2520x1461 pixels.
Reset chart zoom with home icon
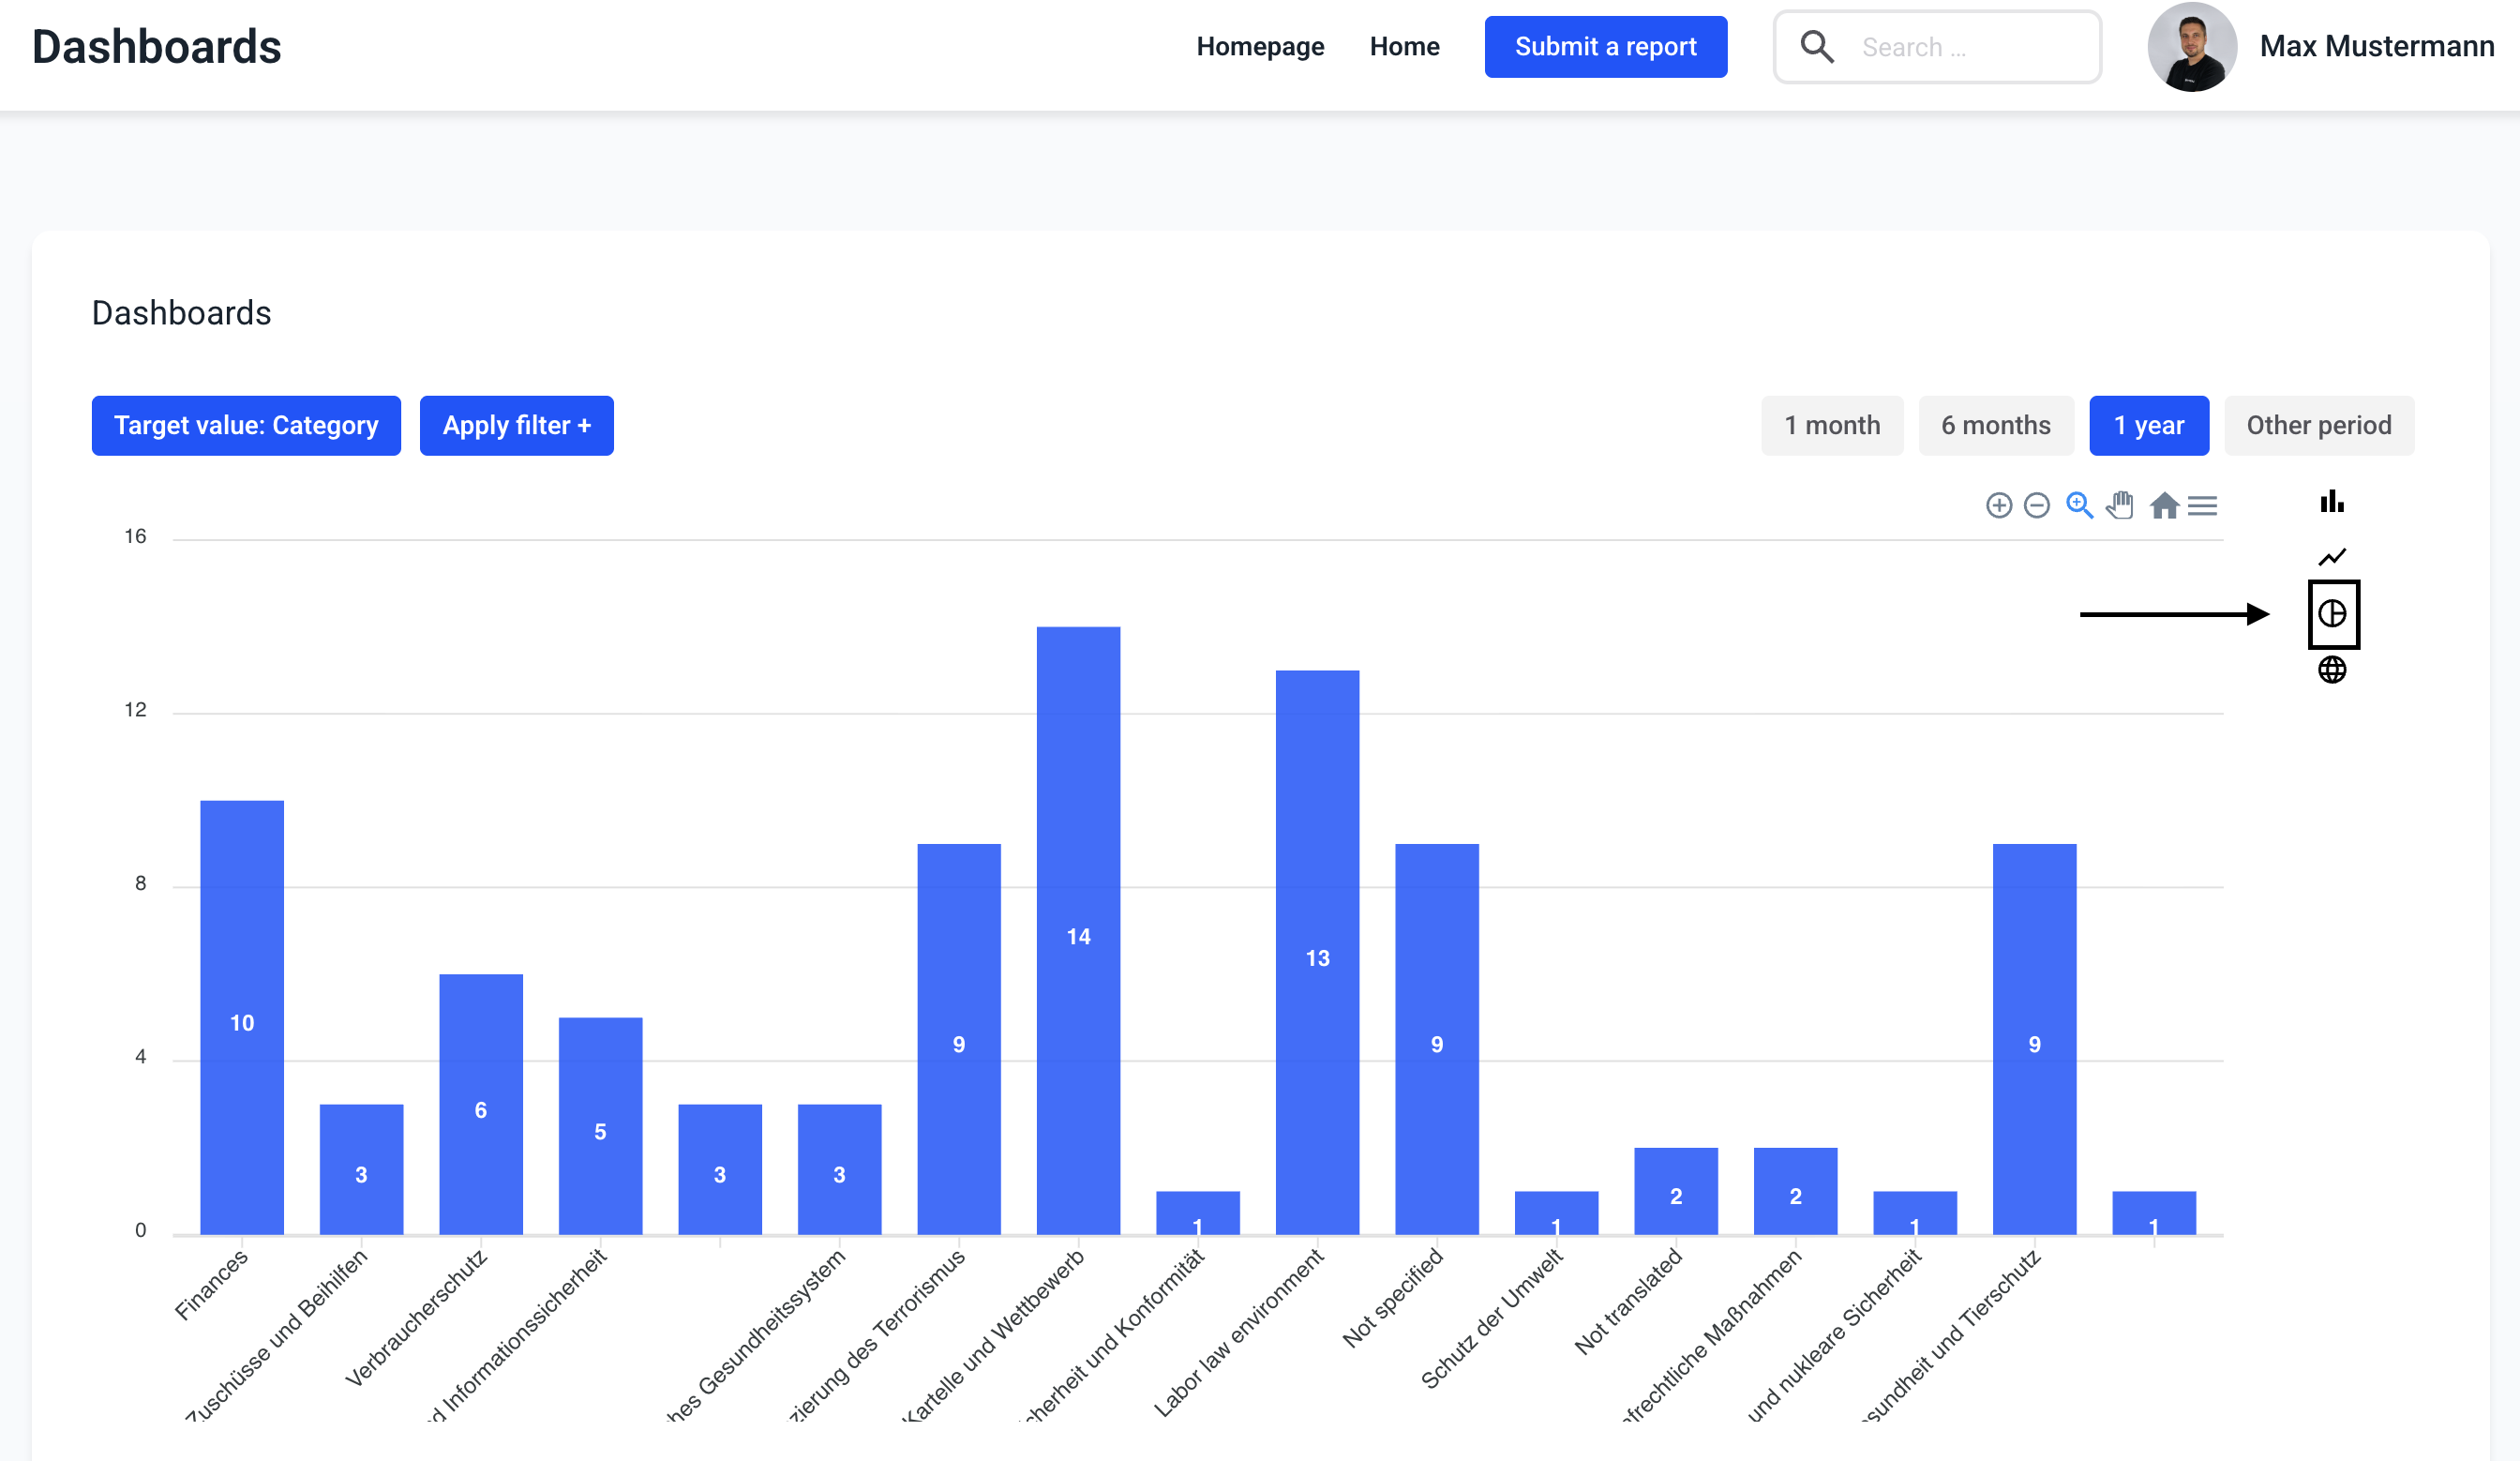(2163, 505)
